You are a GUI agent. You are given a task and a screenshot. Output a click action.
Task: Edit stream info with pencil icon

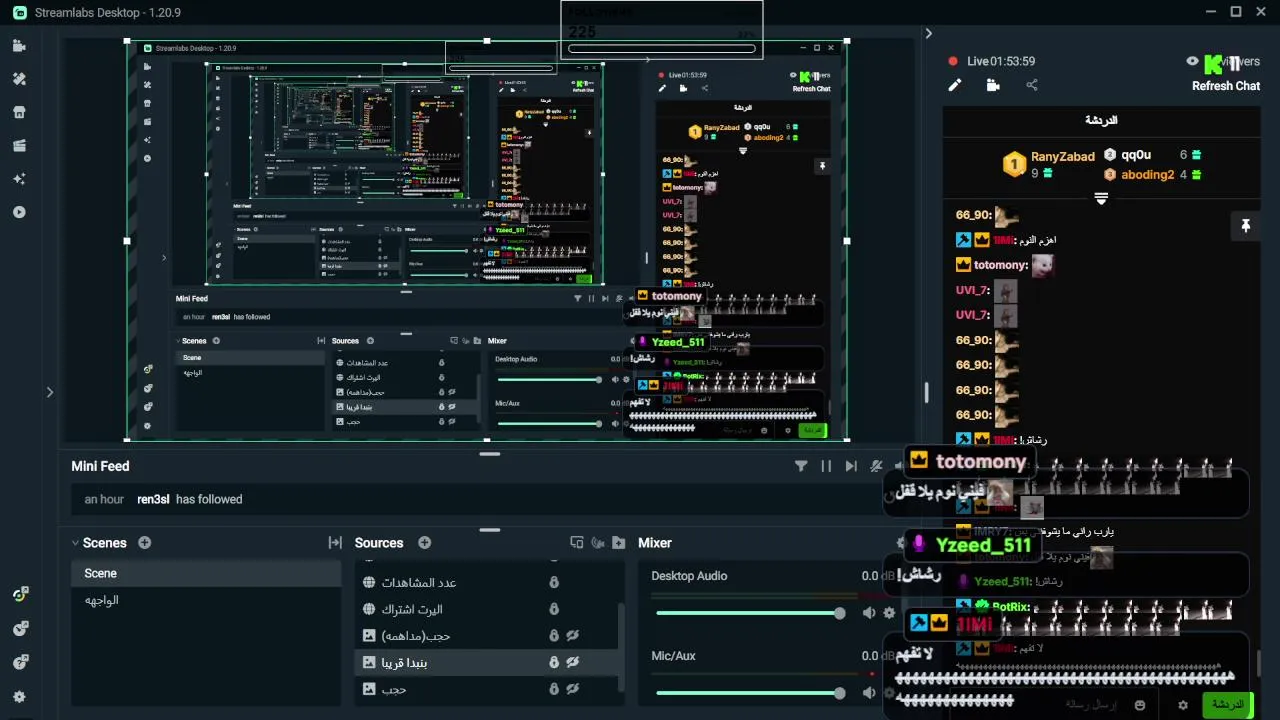pos(955,85)
